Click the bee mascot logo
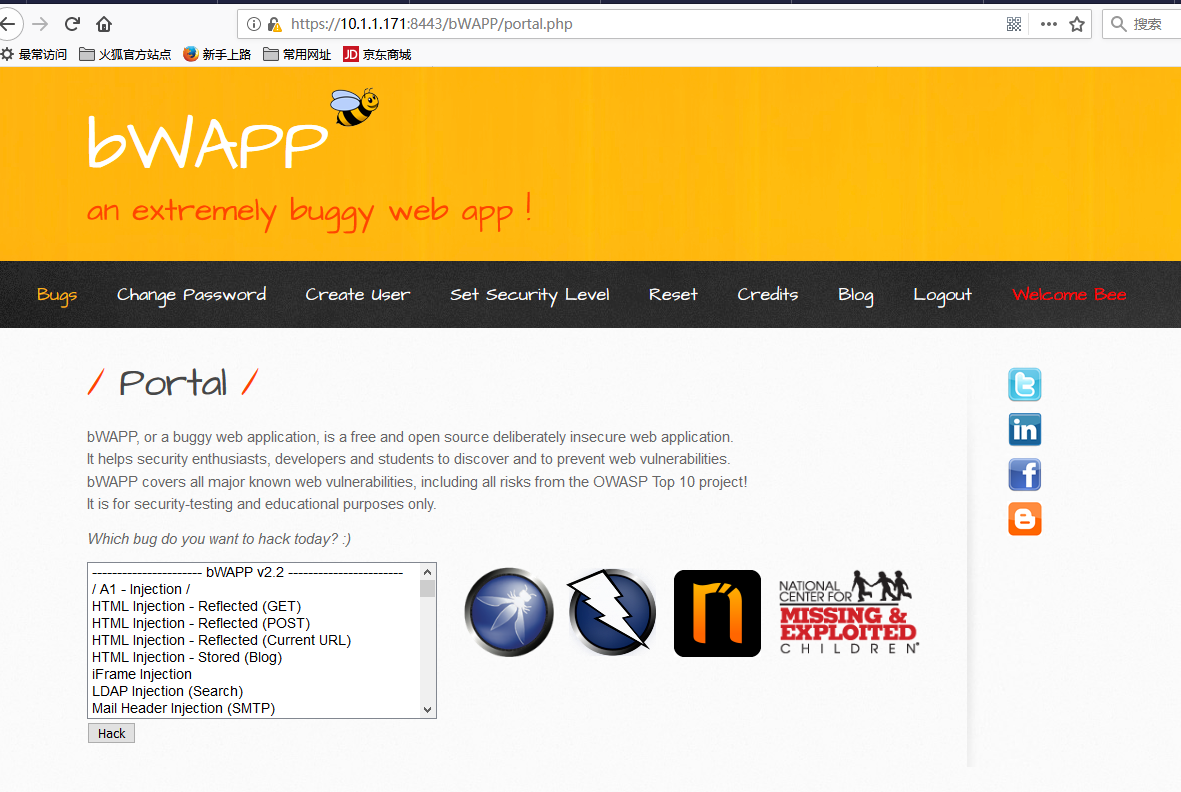This screenshot has height=792, width=1181. click(x=355, y=107)
